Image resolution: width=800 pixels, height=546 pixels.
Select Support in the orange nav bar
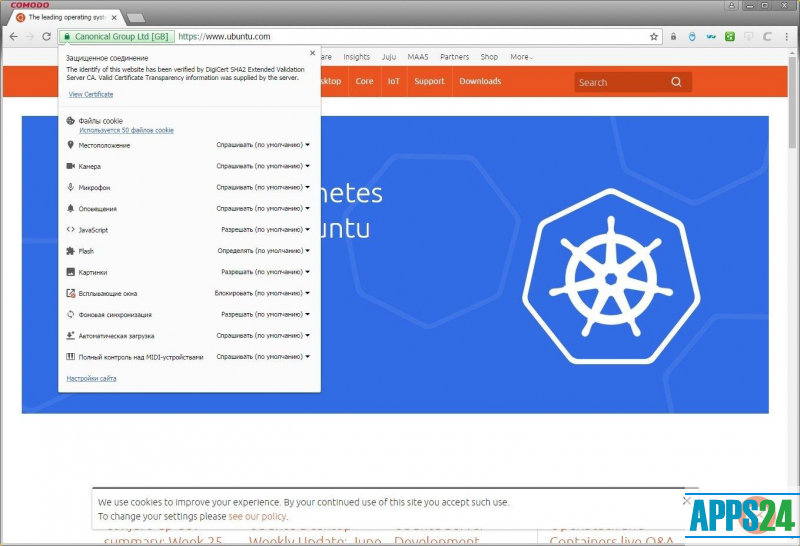[x=429, y=81]
